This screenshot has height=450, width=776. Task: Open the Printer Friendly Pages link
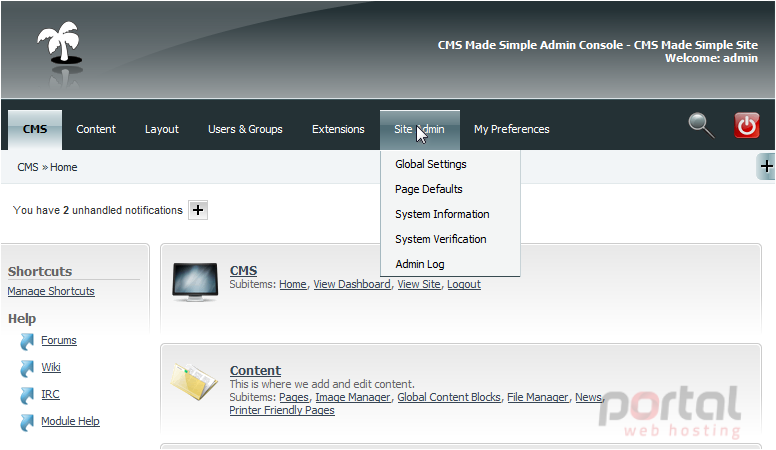coord(282,410)
